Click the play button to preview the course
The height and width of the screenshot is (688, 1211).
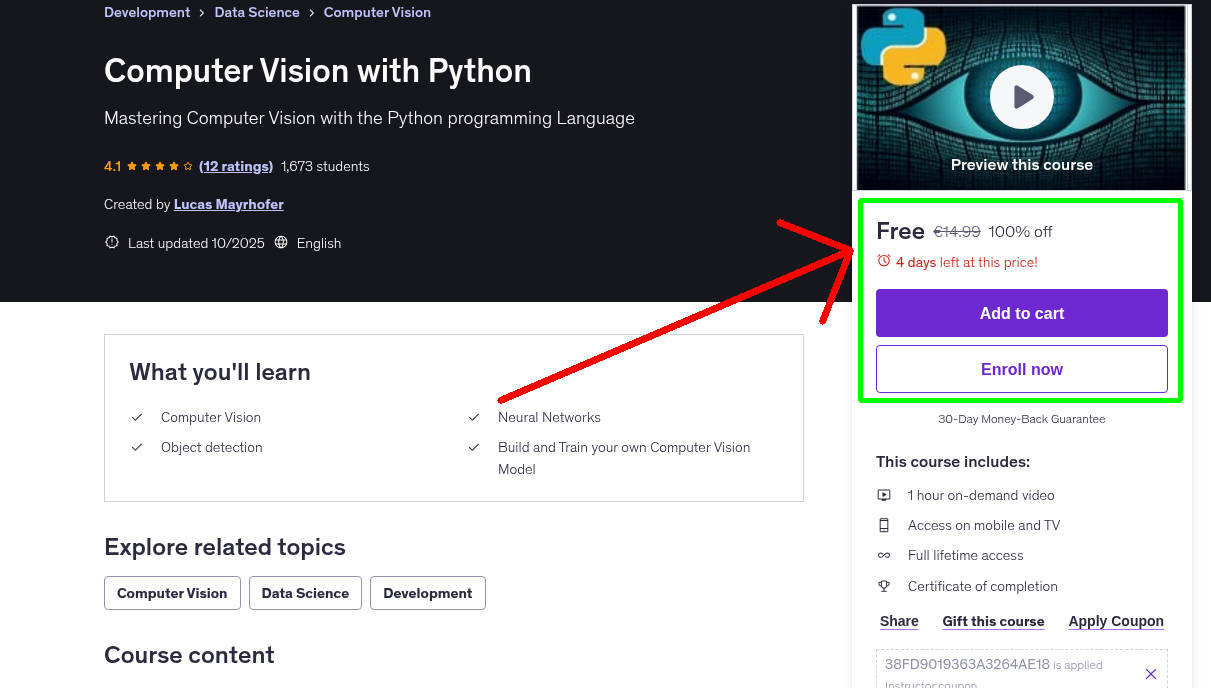[x=1021, y=96]
